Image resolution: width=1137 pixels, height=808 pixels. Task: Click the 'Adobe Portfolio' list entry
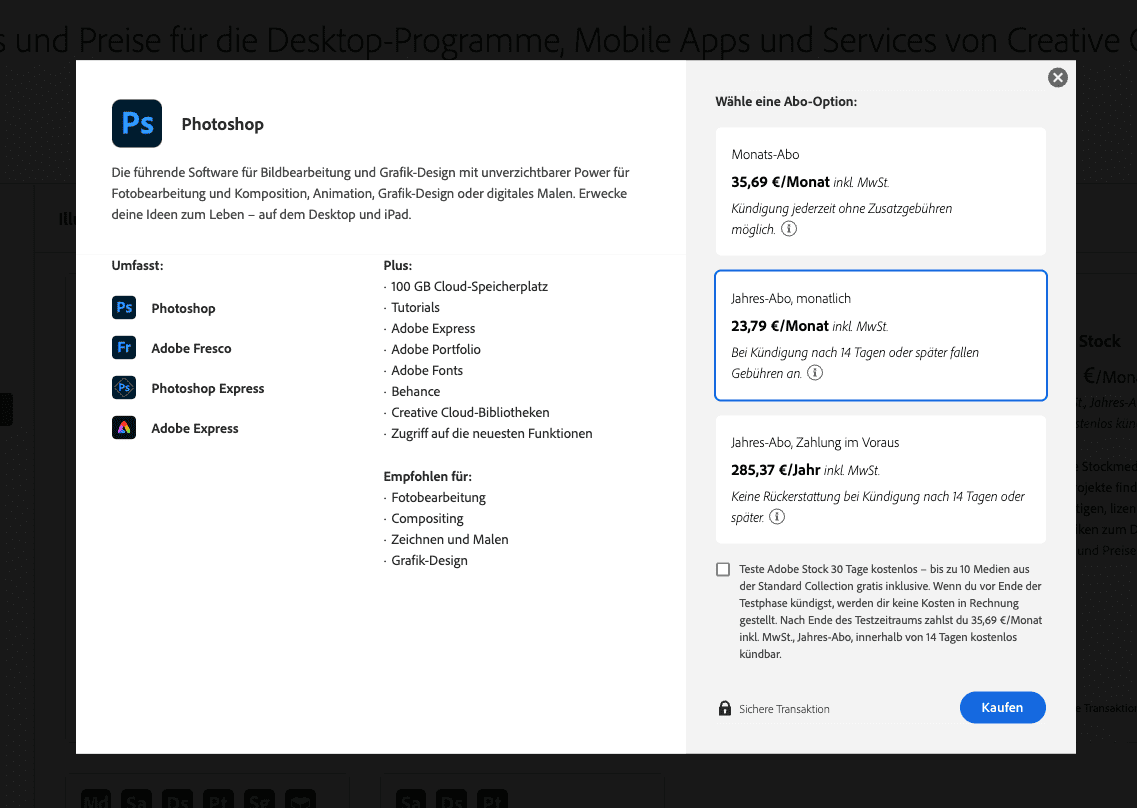click(436, 350)
